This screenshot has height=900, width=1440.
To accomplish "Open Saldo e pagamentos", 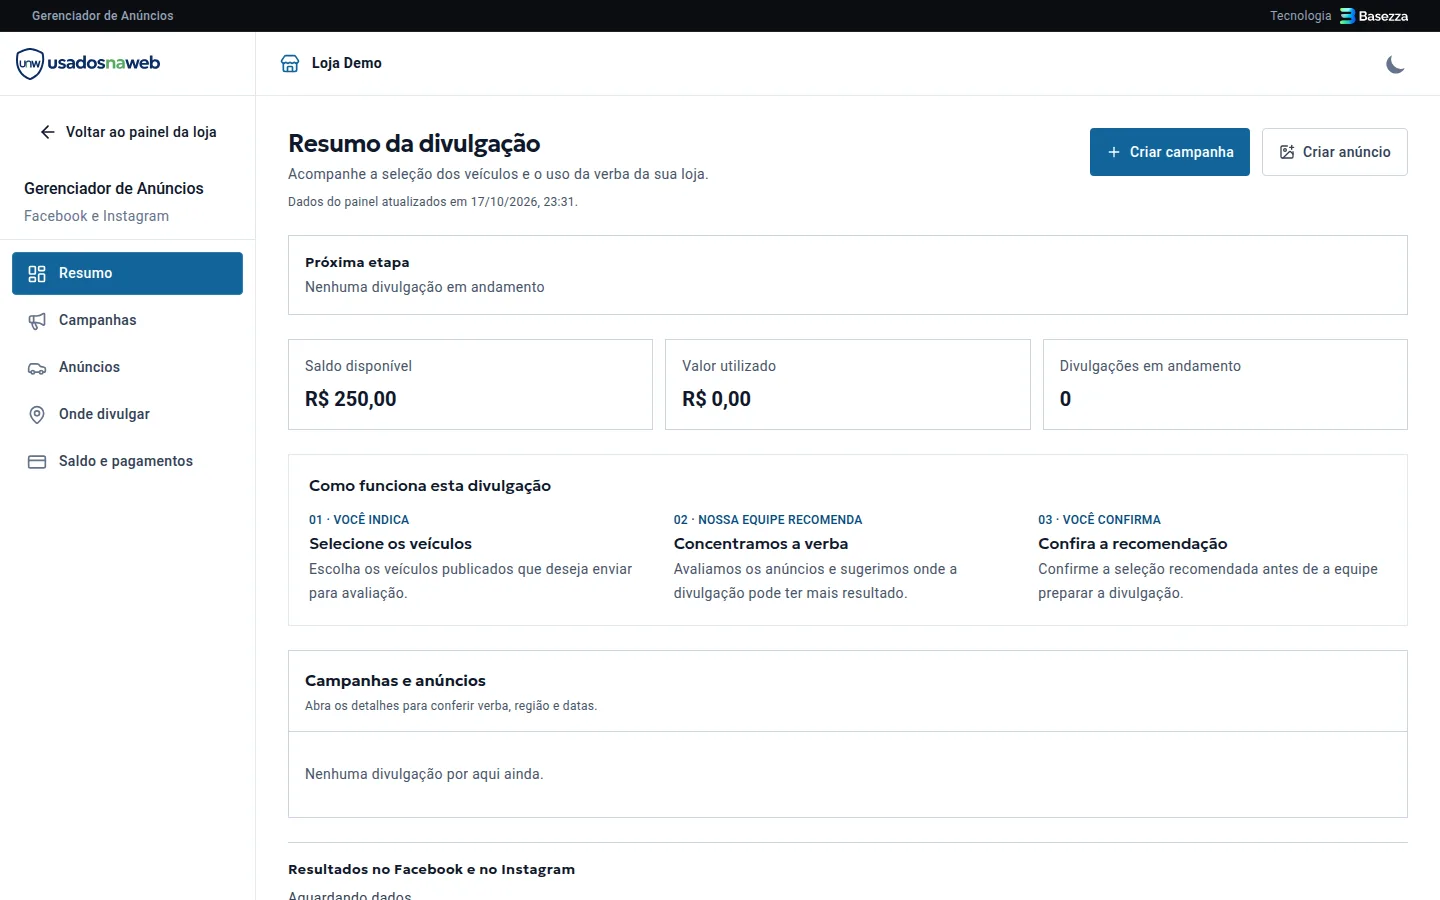I will click(127, 461).
